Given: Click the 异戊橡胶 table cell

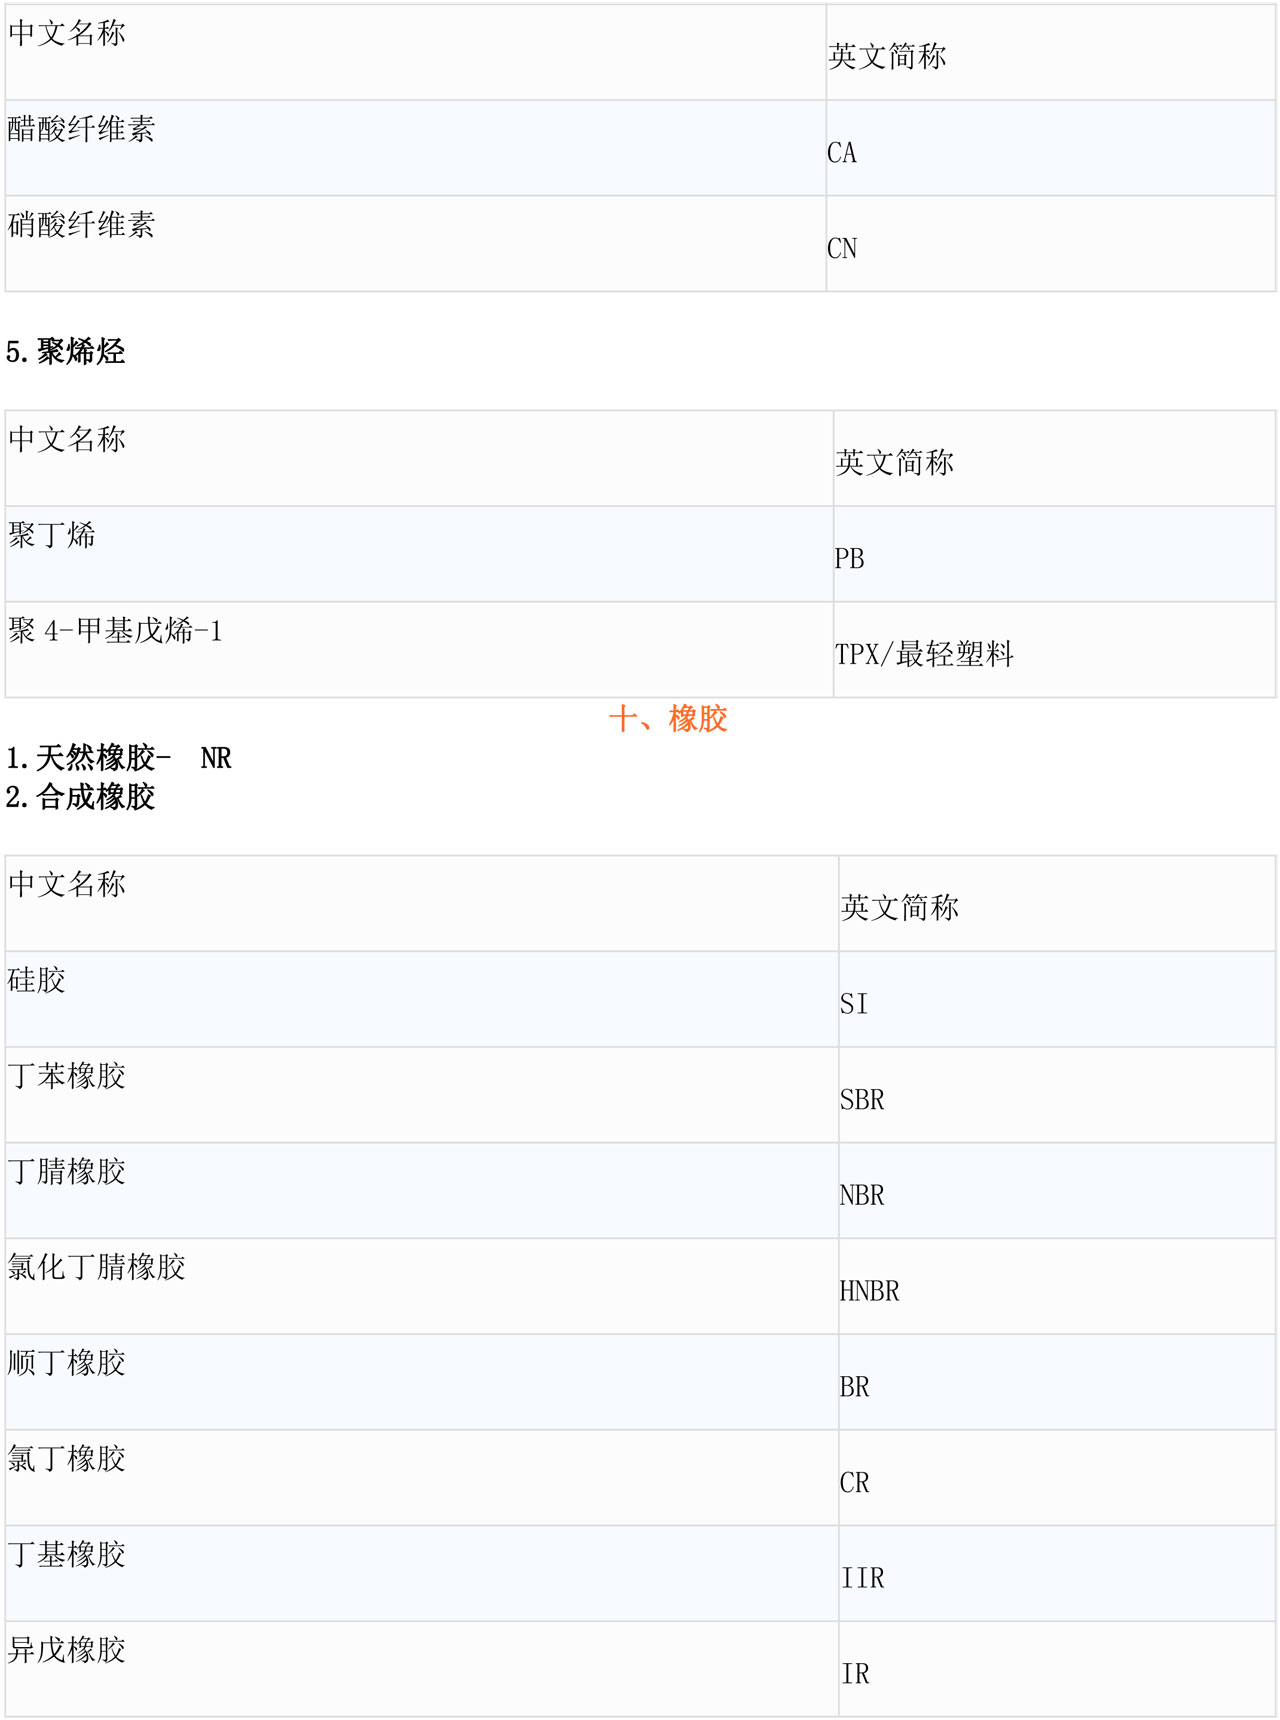Looking at the screenshot, I should (67, 1650).
